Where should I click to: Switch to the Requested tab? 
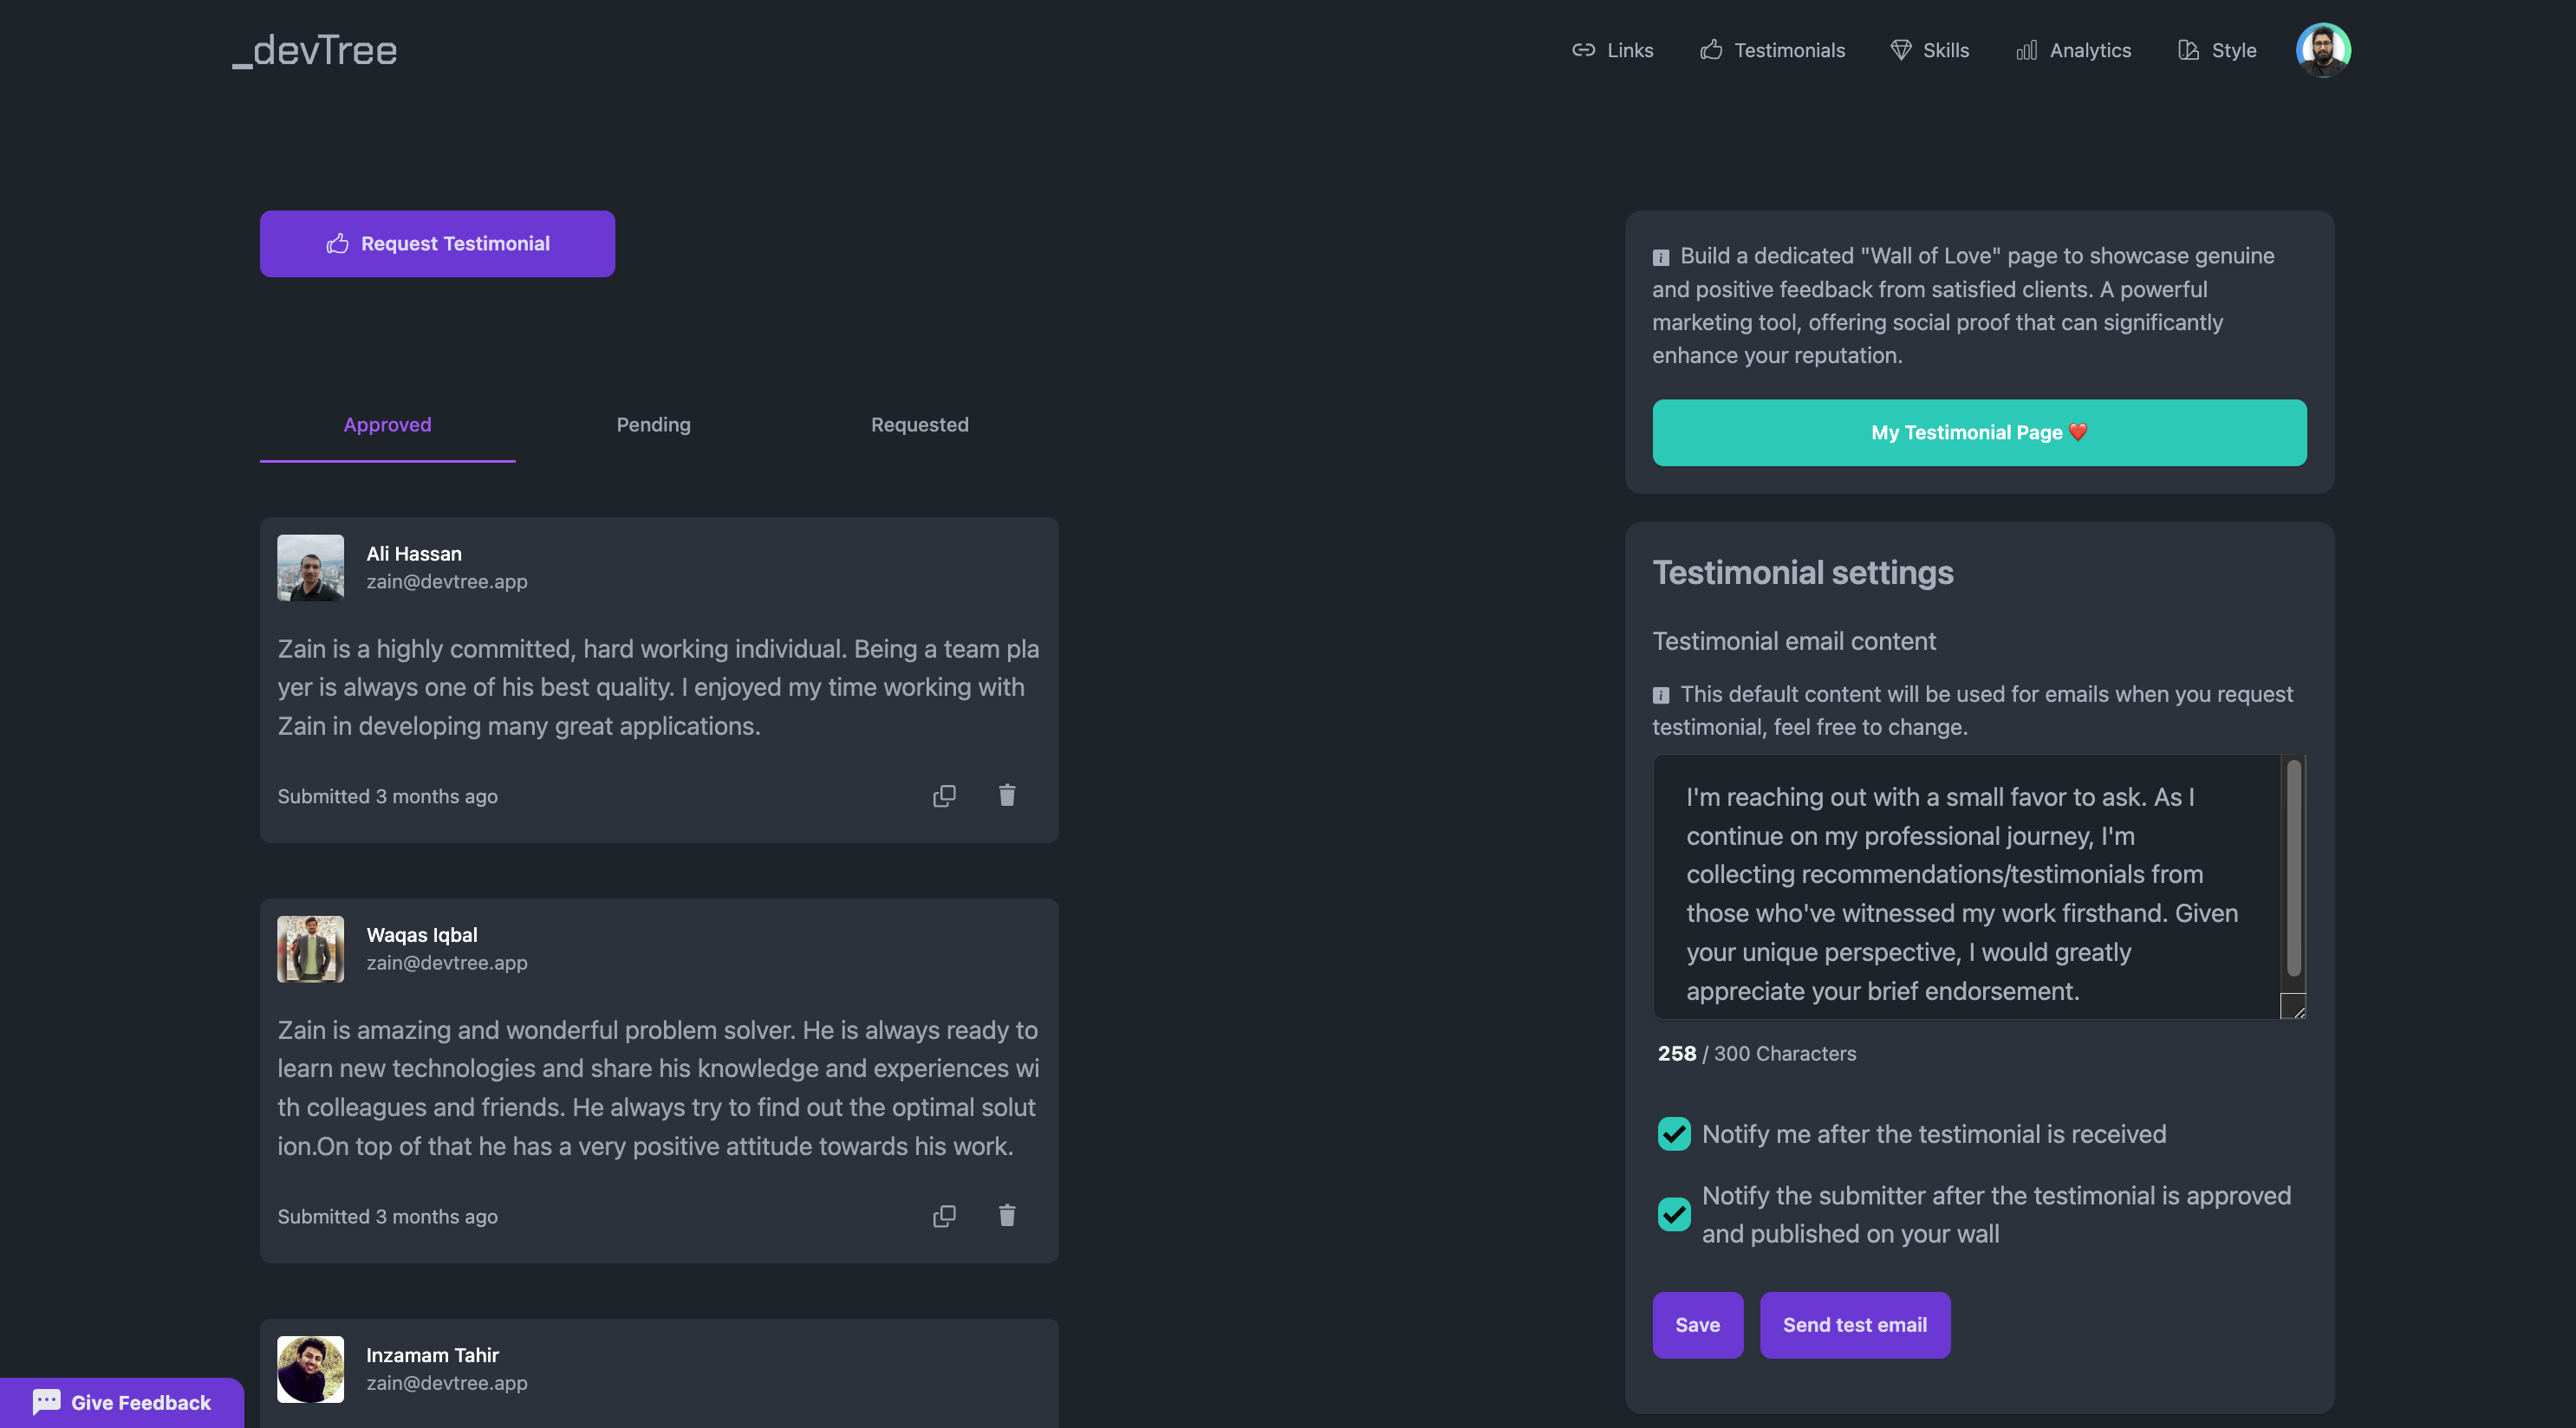click(x=919, y=424)
